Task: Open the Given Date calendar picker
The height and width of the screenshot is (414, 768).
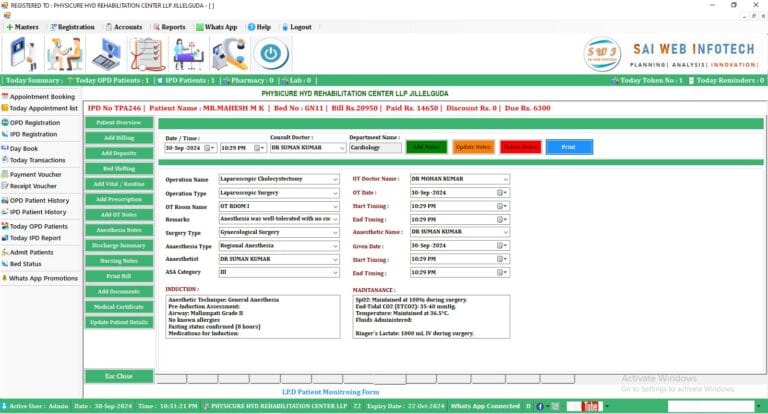Action: [502, 246]
